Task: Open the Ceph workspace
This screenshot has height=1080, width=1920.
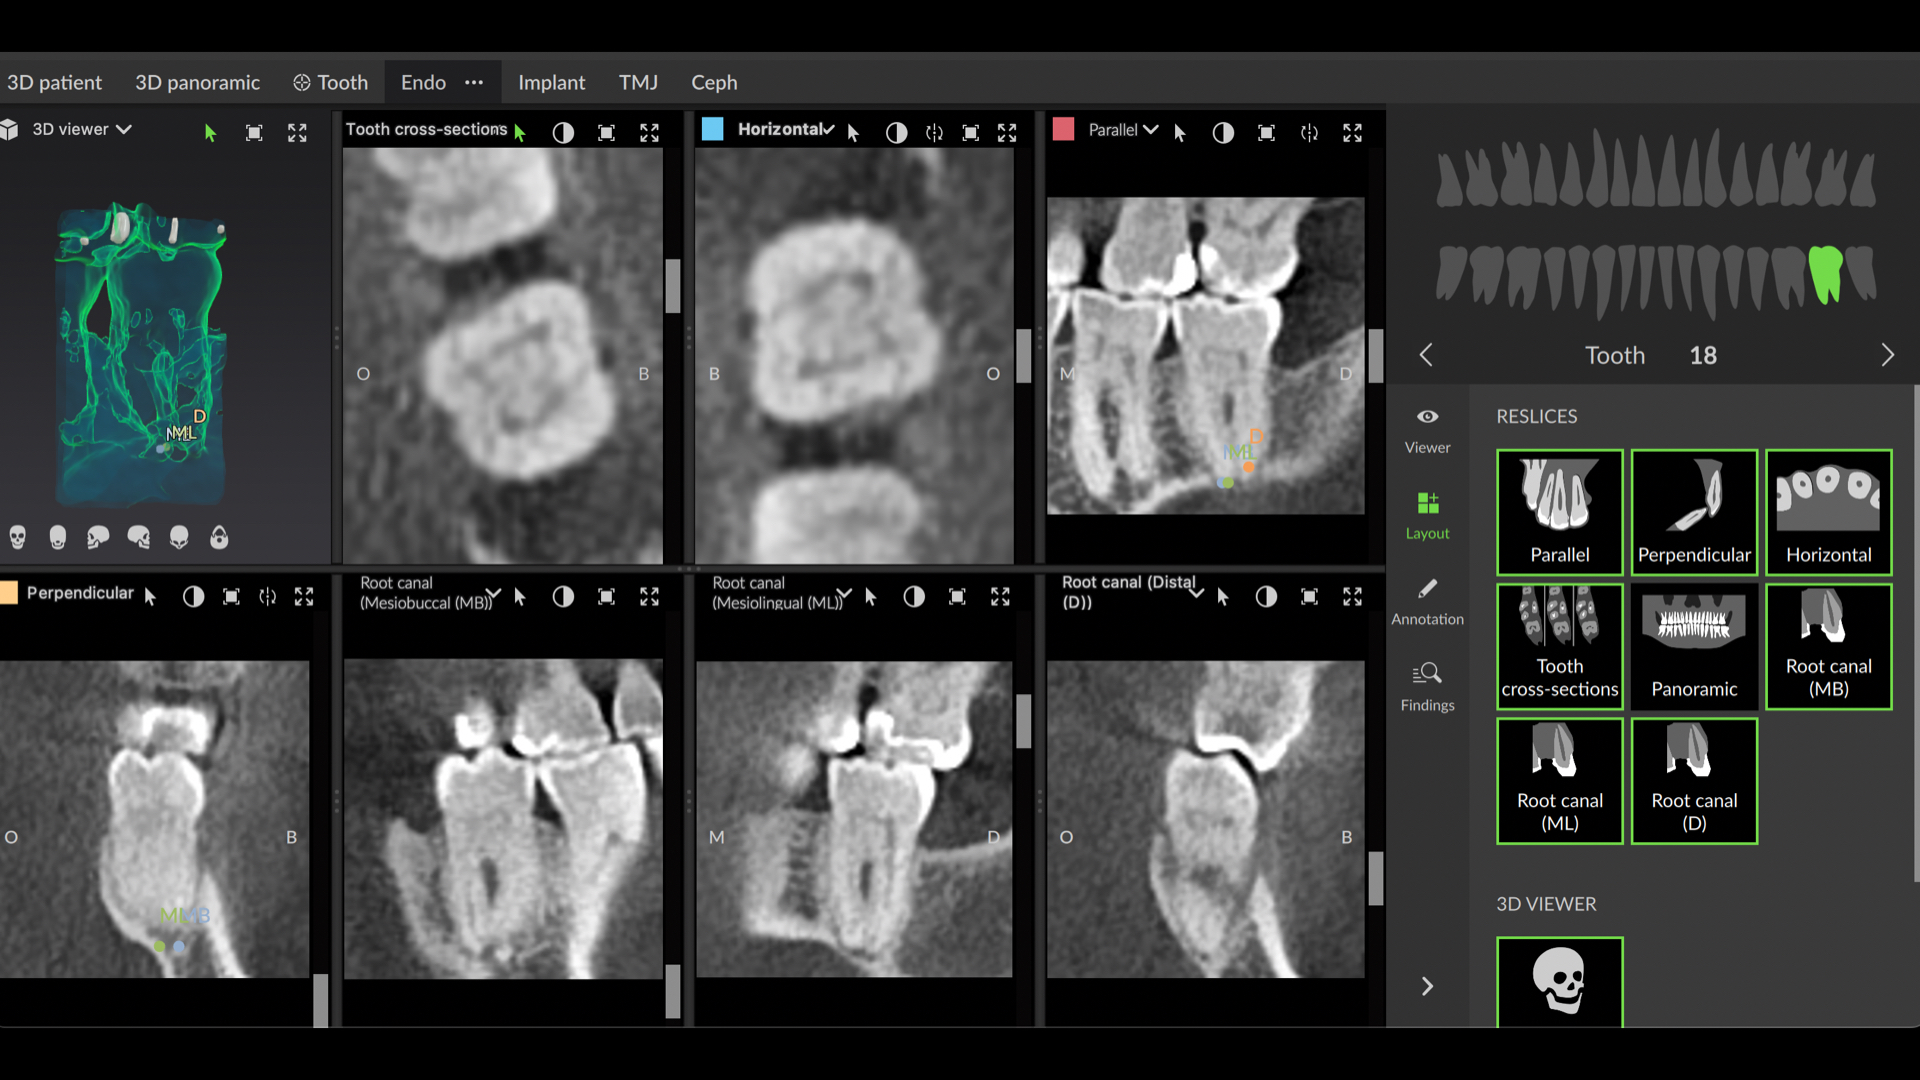Action: pos(713,82)
